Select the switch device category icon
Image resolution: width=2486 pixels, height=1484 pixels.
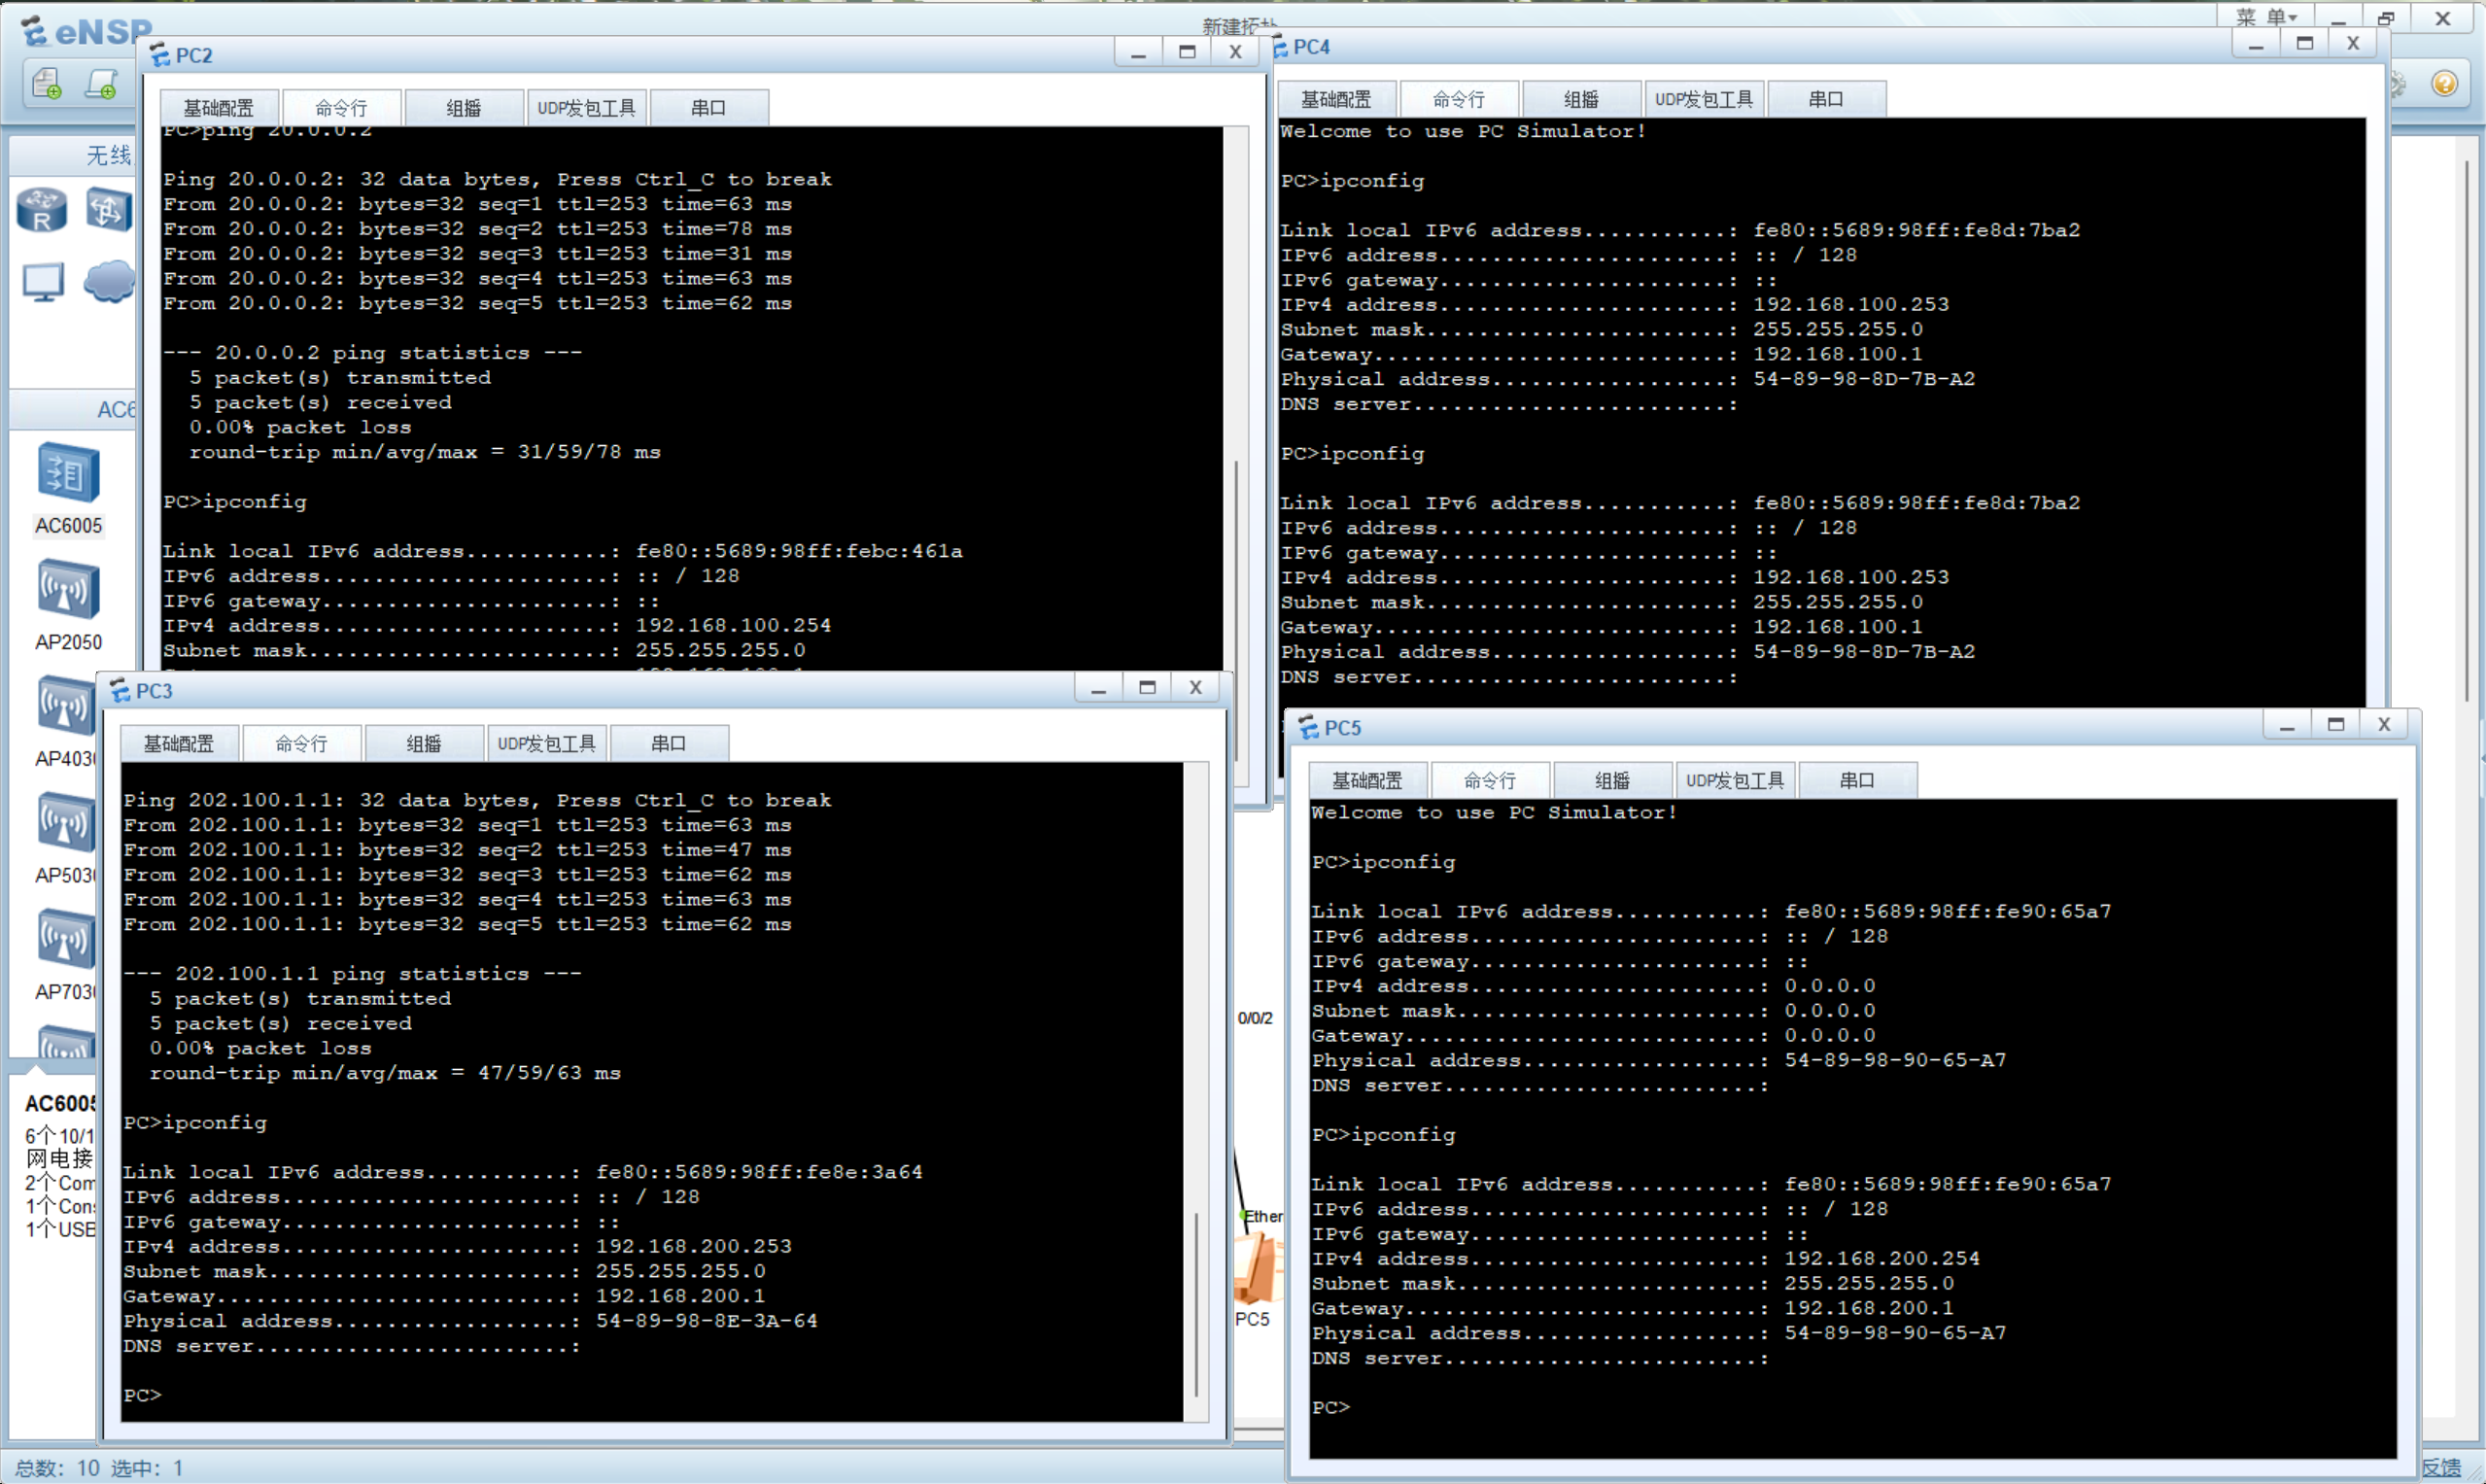(x=108, y=210)
